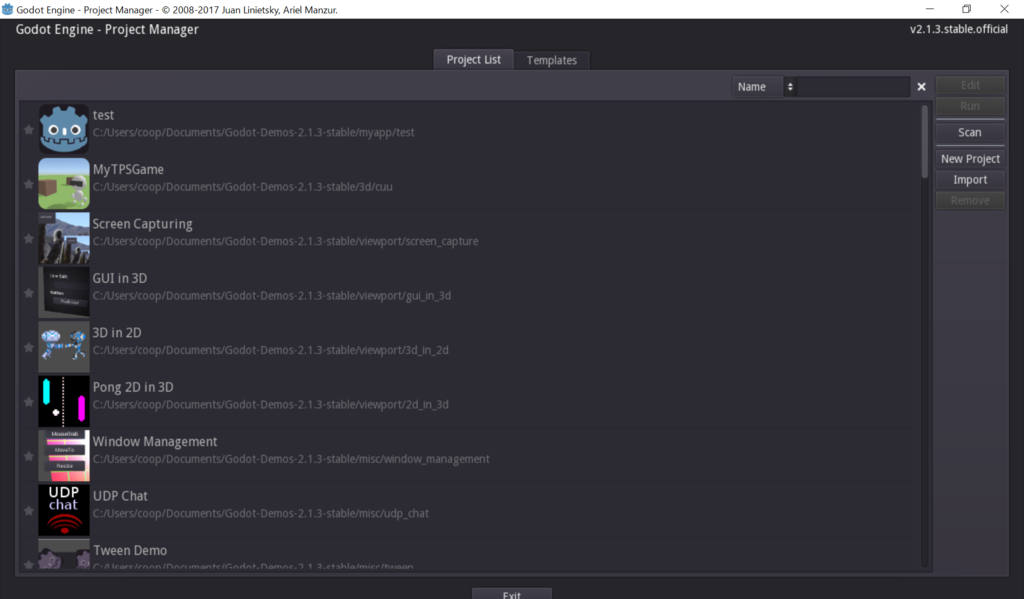Click the GUI in 3D project icon
1024x599 pixels.
(x=64, y=292)
